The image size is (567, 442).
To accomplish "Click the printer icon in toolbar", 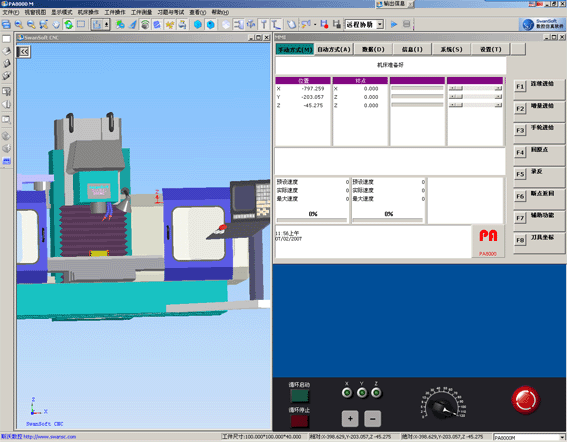I will [x=182, y=25].
